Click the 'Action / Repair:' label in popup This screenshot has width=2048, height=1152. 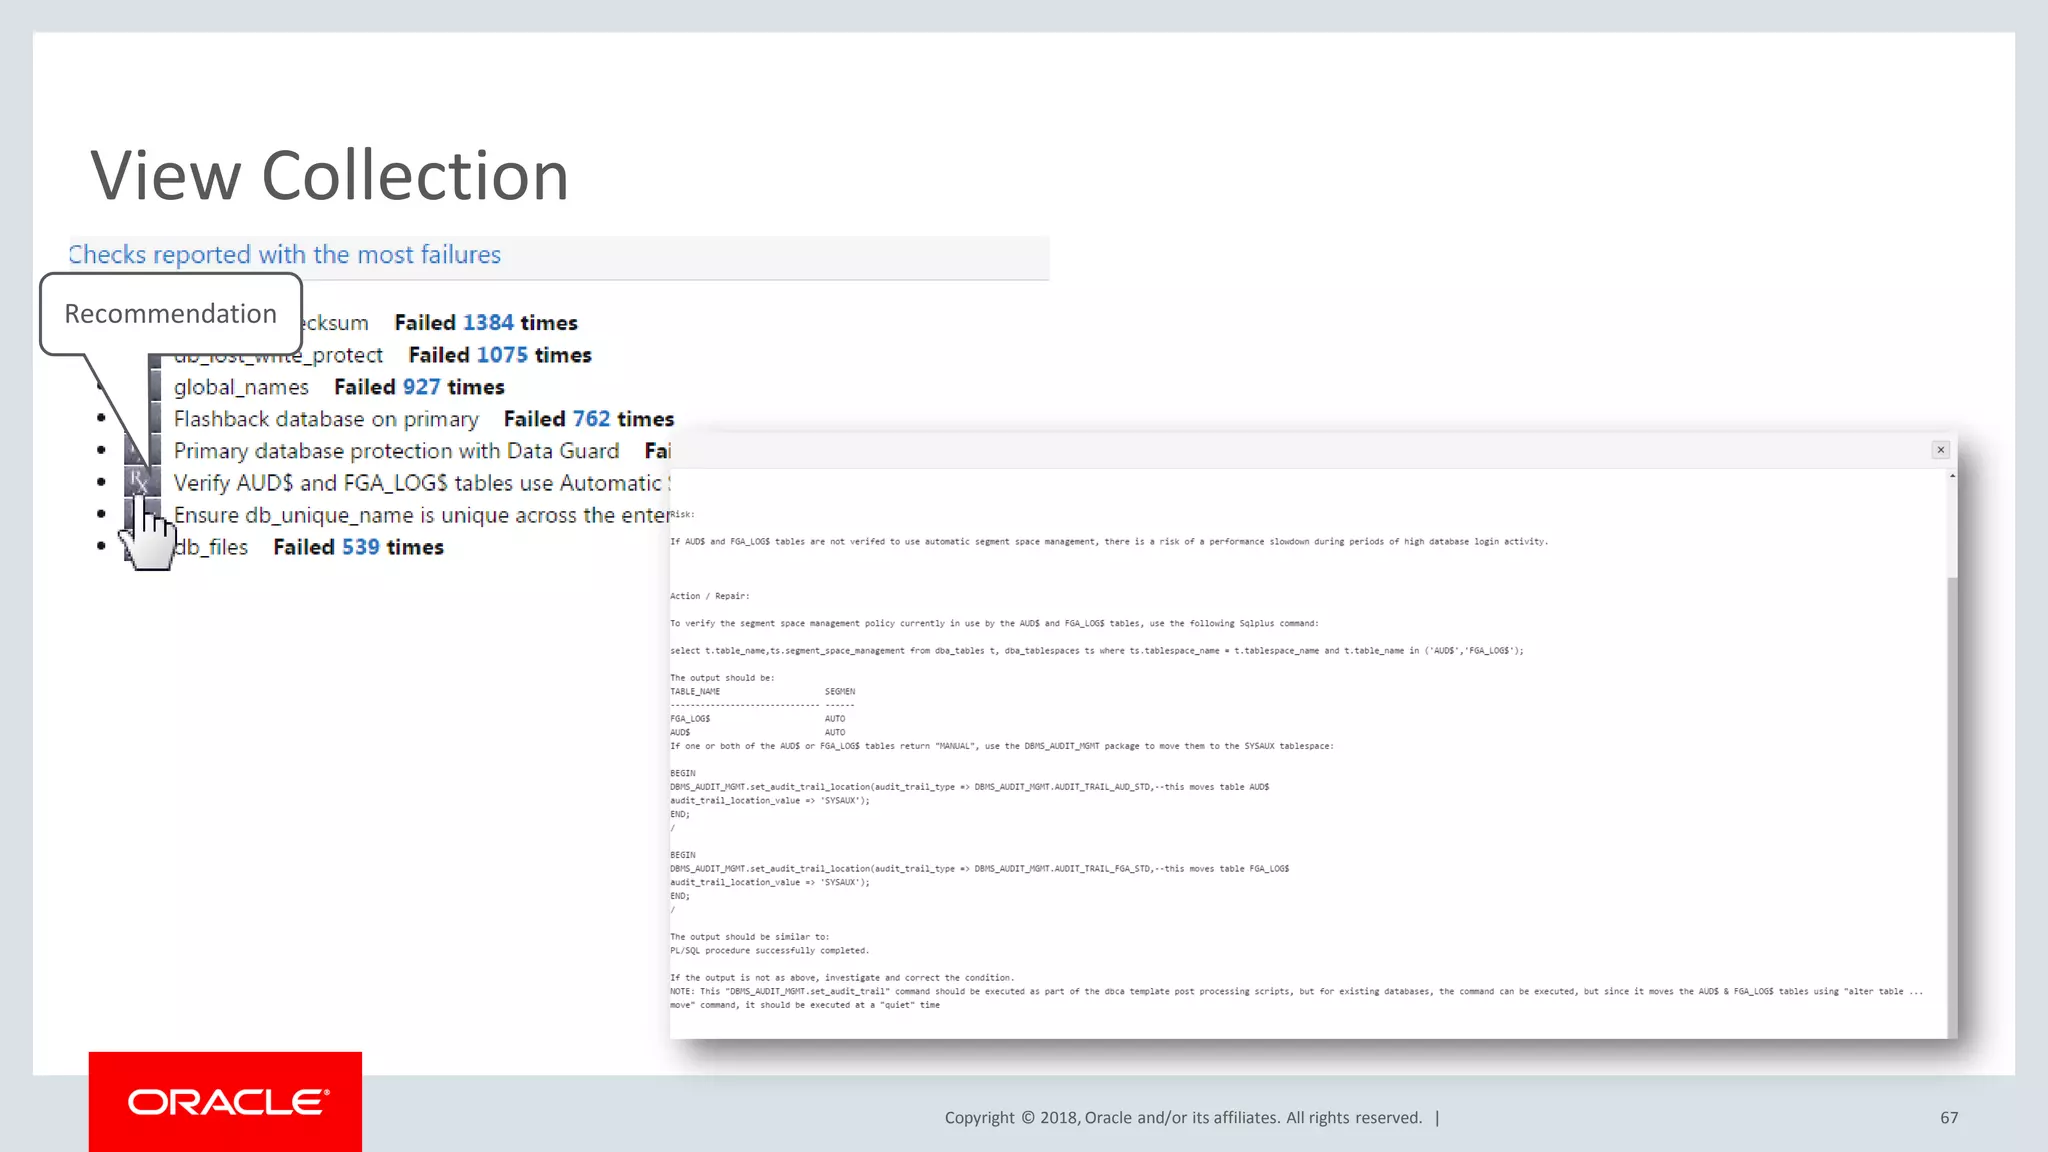coord(709,596)
